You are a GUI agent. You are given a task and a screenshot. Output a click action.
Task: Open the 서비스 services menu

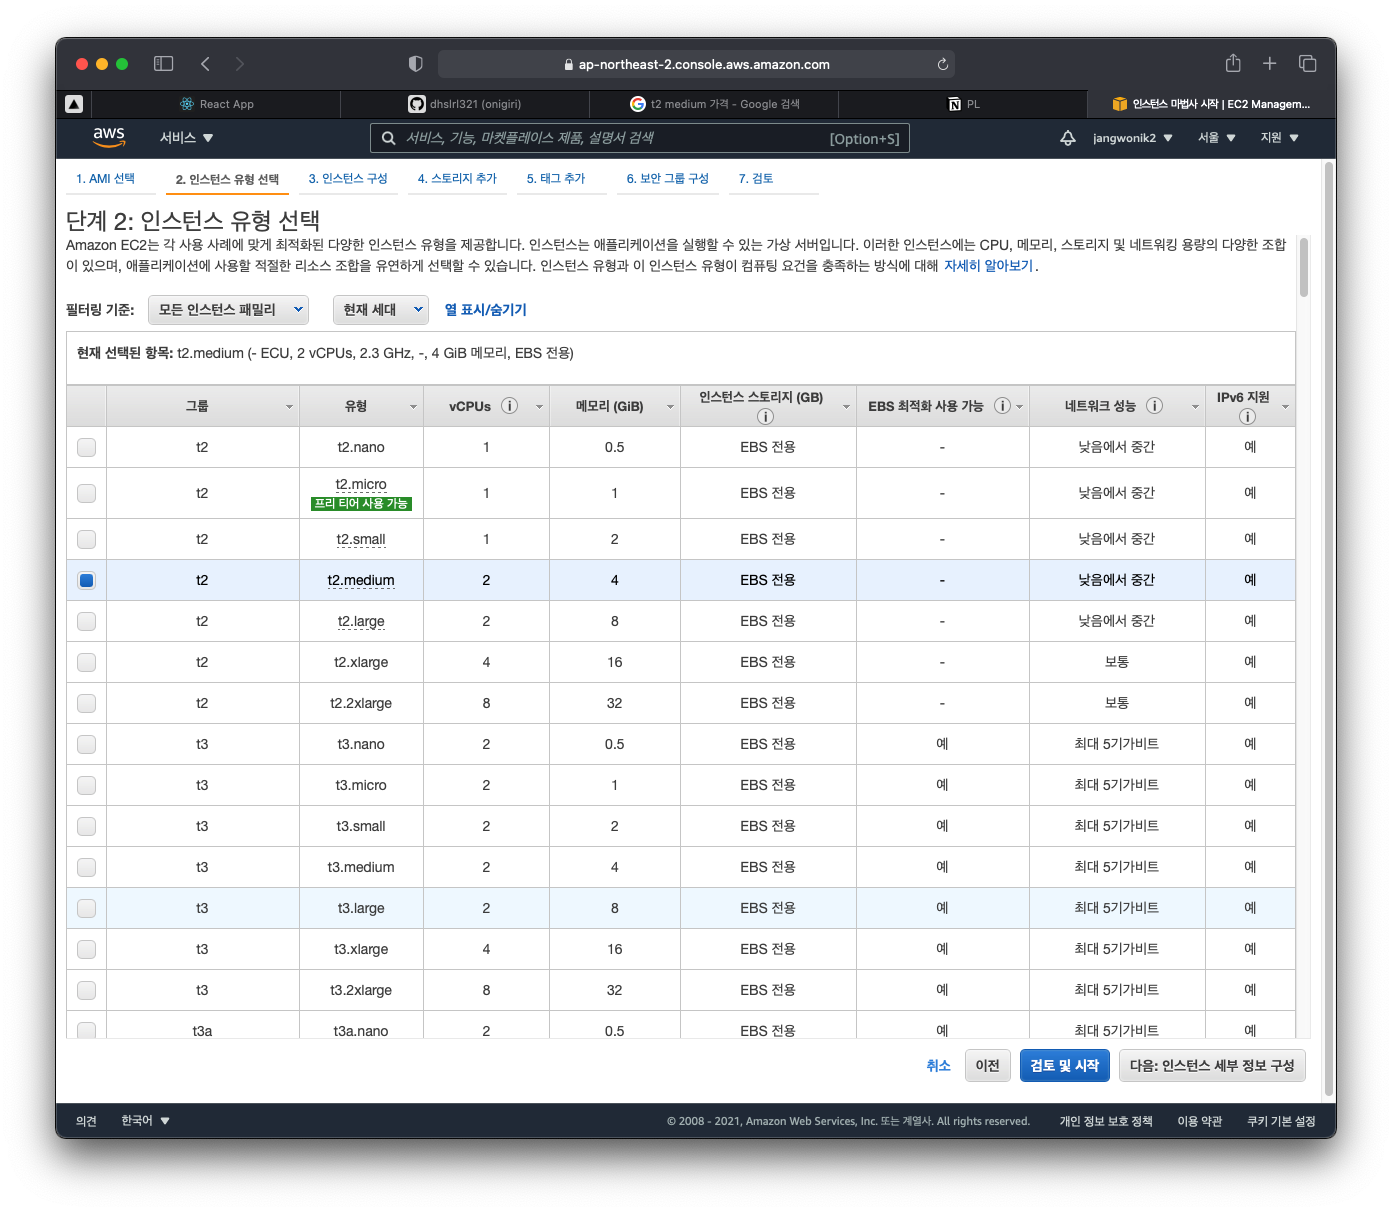[x=187, y=138]
